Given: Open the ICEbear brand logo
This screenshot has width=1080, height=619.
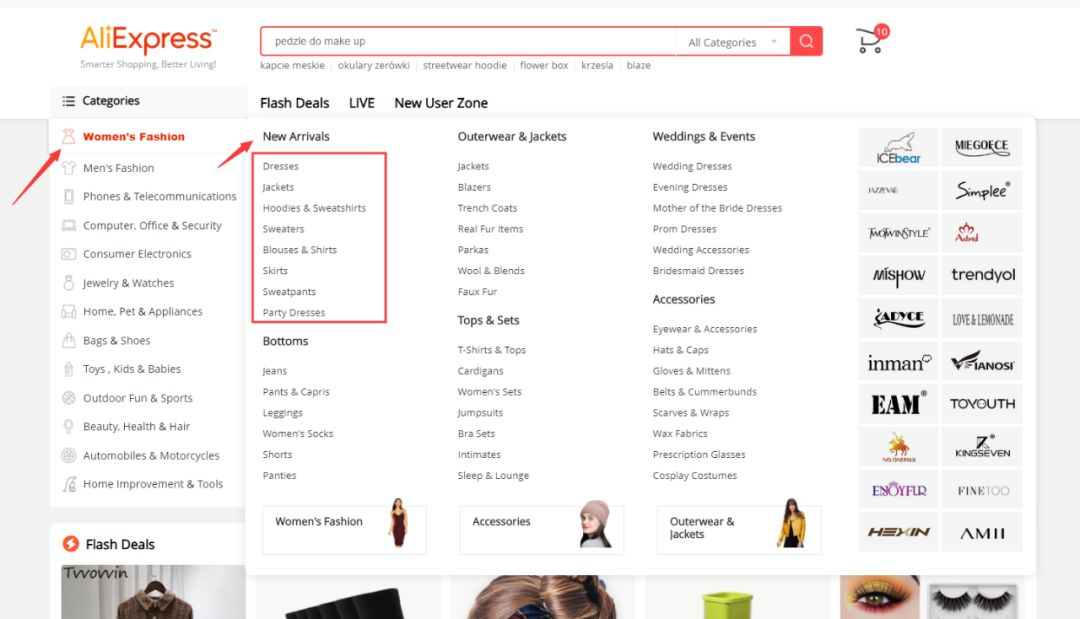Looking at the screenshot, I should click(x=898, y=147).
